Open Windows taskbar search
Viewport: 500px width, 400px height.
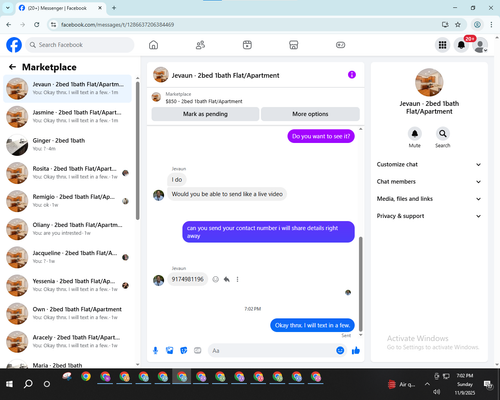coord(28,384)
